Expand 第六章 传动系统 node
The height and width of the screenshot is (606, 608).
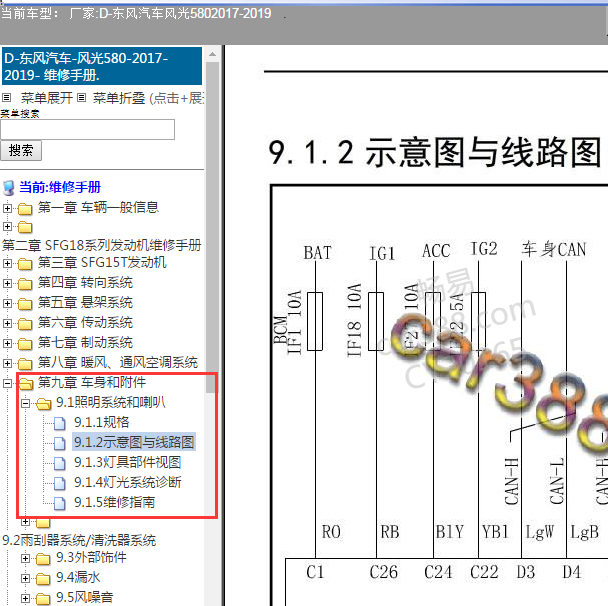pos(7,323)
